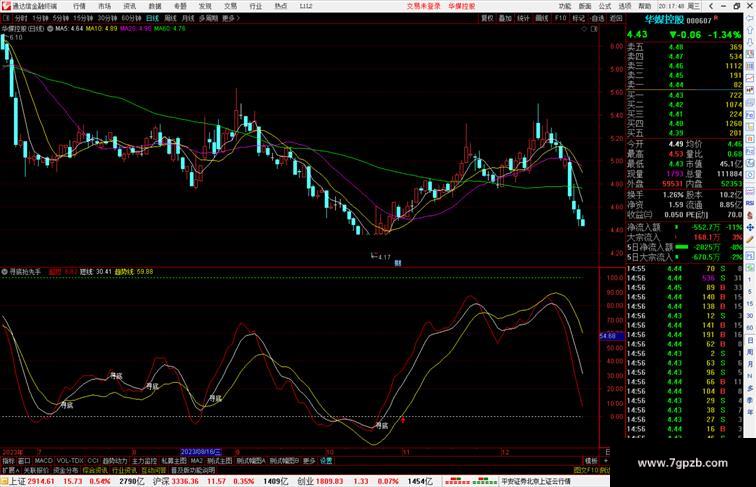
Task: Click the blue cross move icon in sidebar
Action: [x=750, y=227]
